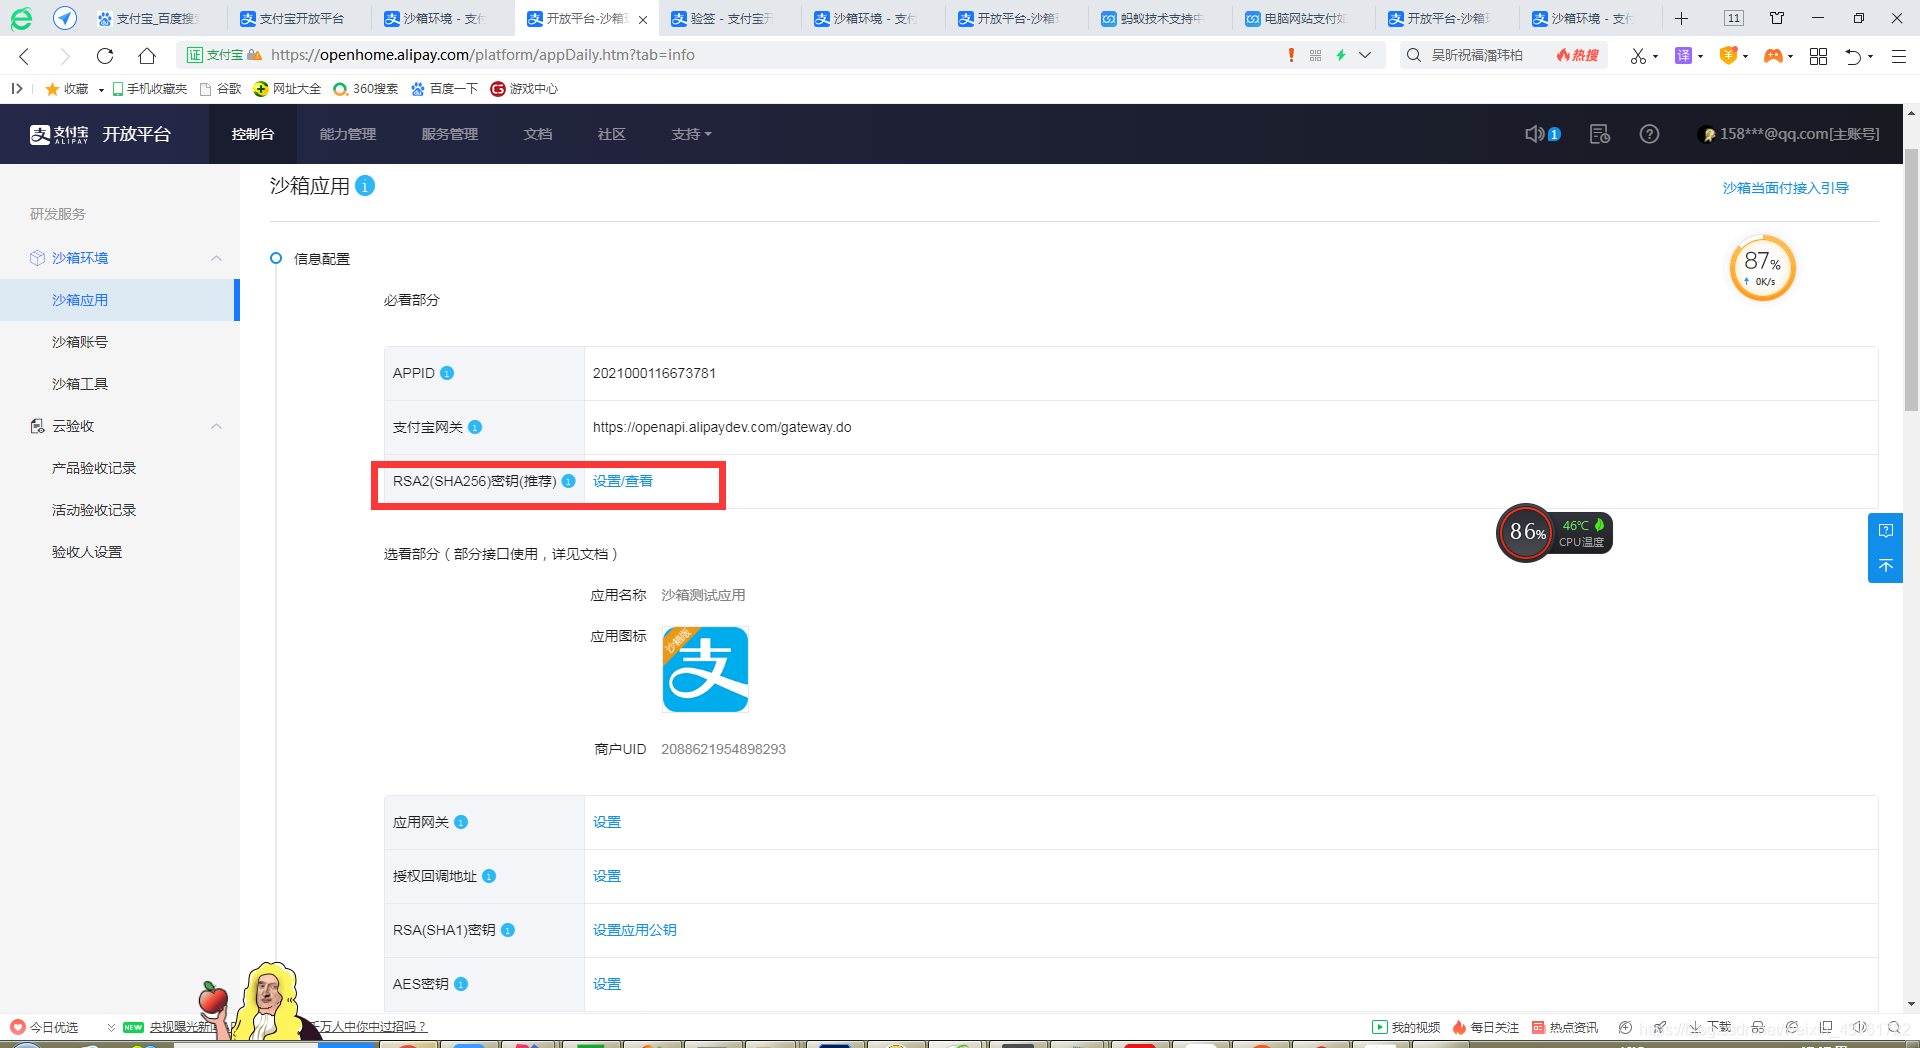Switch to 控制台 navigation tab
Viewport: 1920px width, 1048px height.
(253, 134)
